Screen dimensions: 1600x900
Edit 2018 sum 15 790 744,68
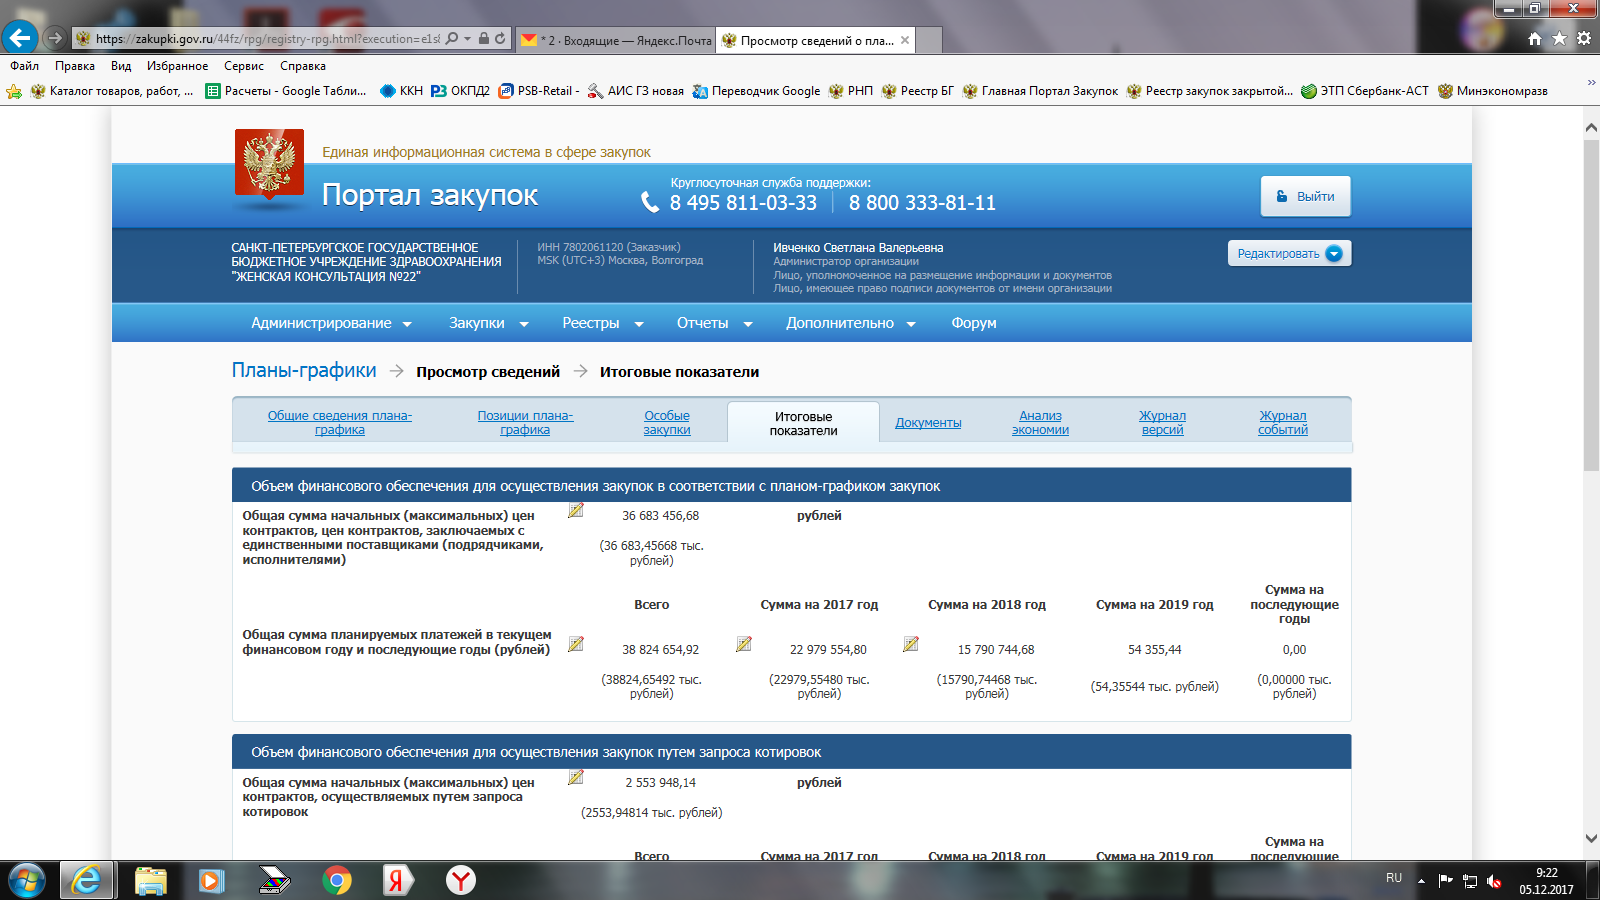pos(911,644)
